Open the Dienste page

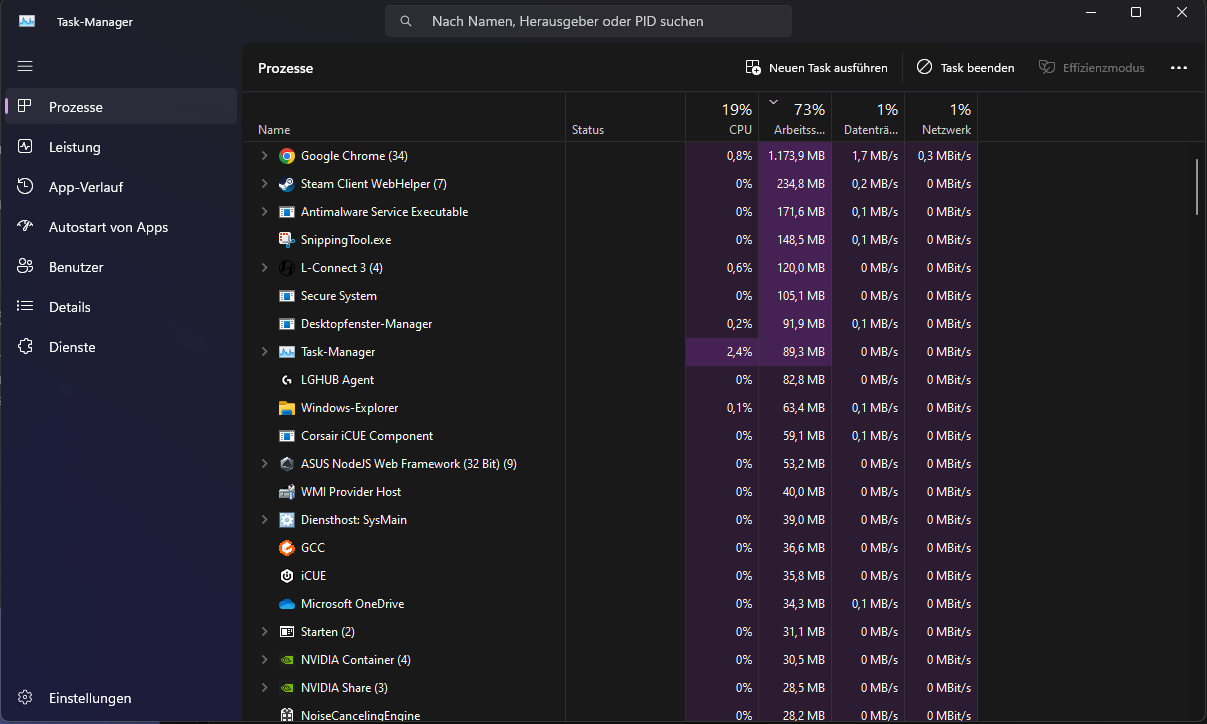coord(121,347)
